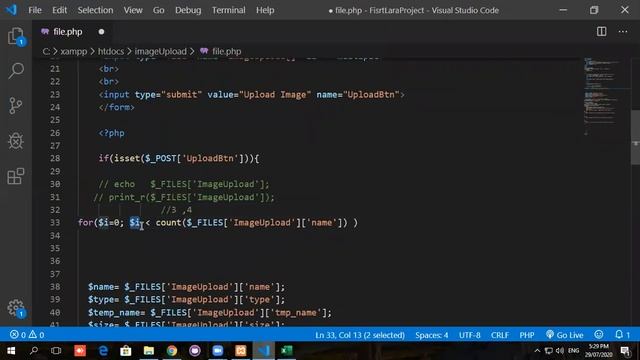Image resolution: width=640 pixels, height=360 pixels.
Task: Click Ln 33, Col 13 go-to-line indicator
Action: (360, 335)
